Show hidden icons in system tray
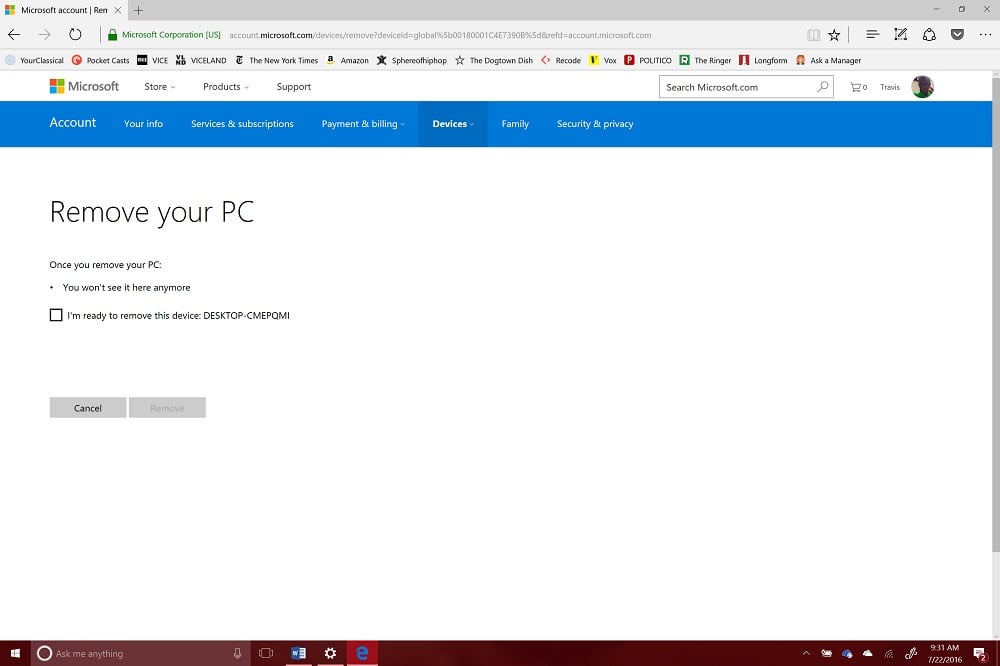This screenshot has width=1000, height=666. click(806, 652)
